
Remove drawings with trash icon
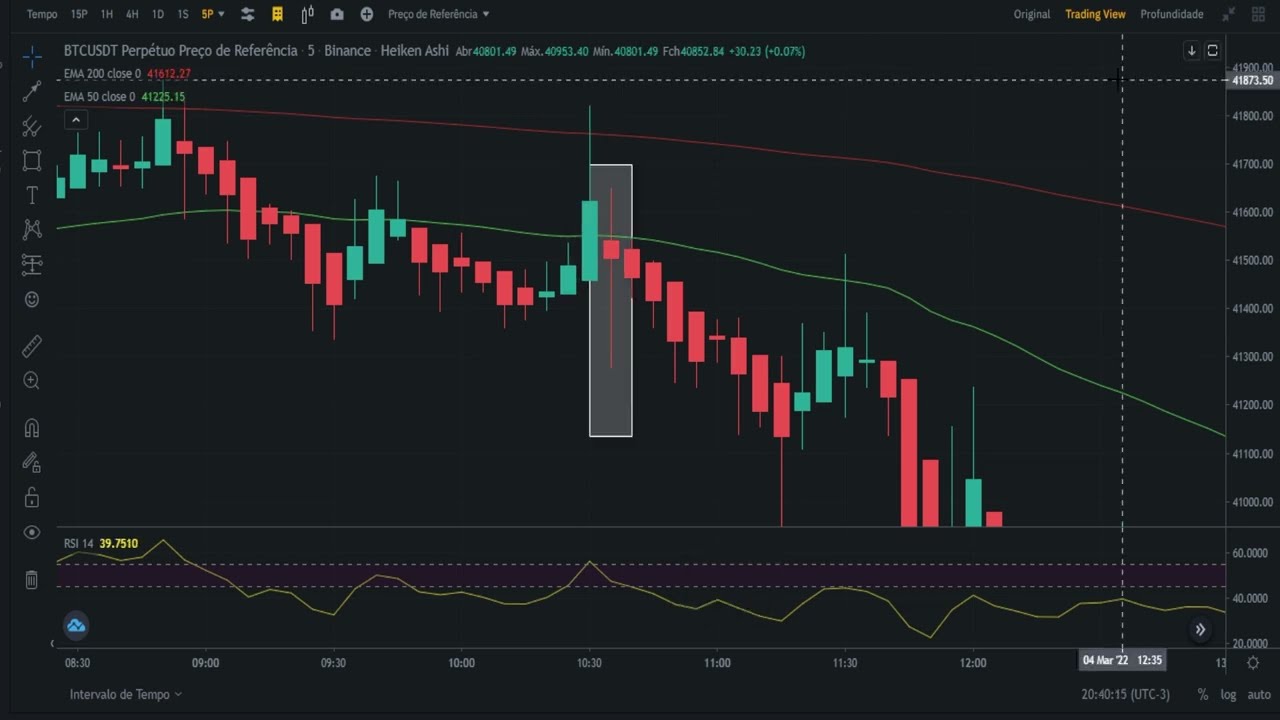point(32,579)
